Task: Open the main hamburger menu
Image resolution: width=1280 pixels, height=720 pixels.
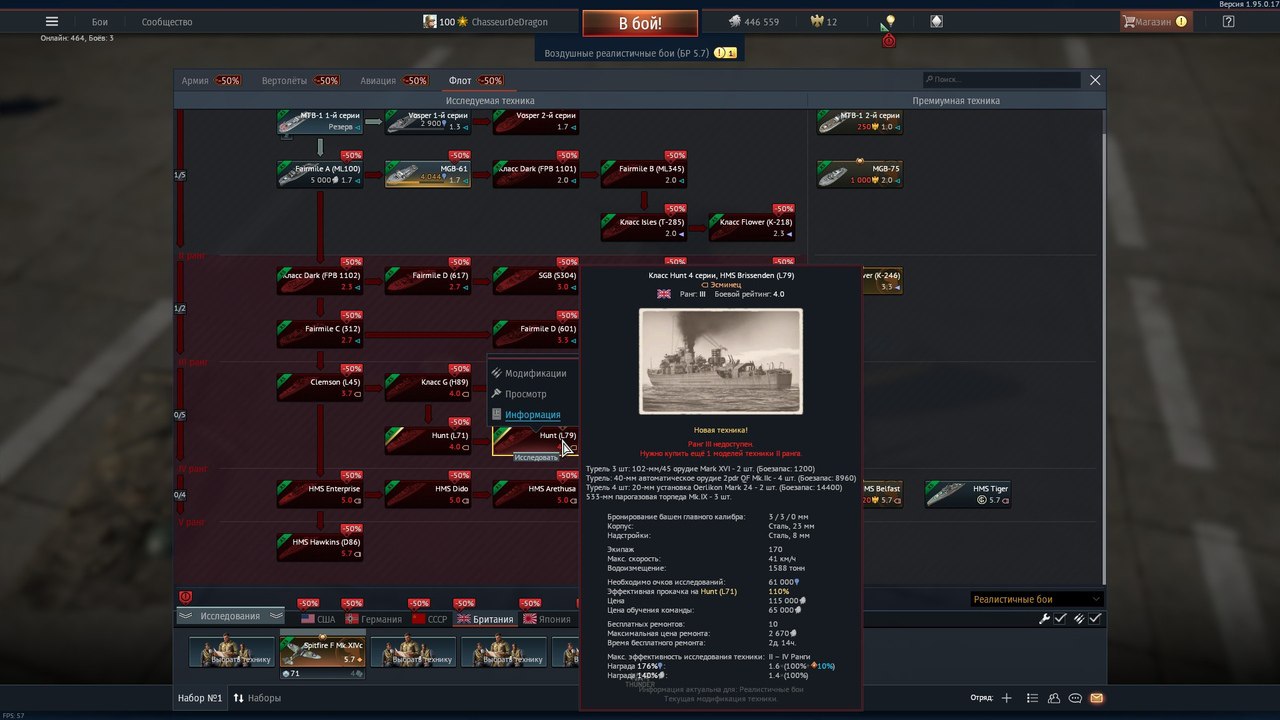Action: tap(52, 21)
